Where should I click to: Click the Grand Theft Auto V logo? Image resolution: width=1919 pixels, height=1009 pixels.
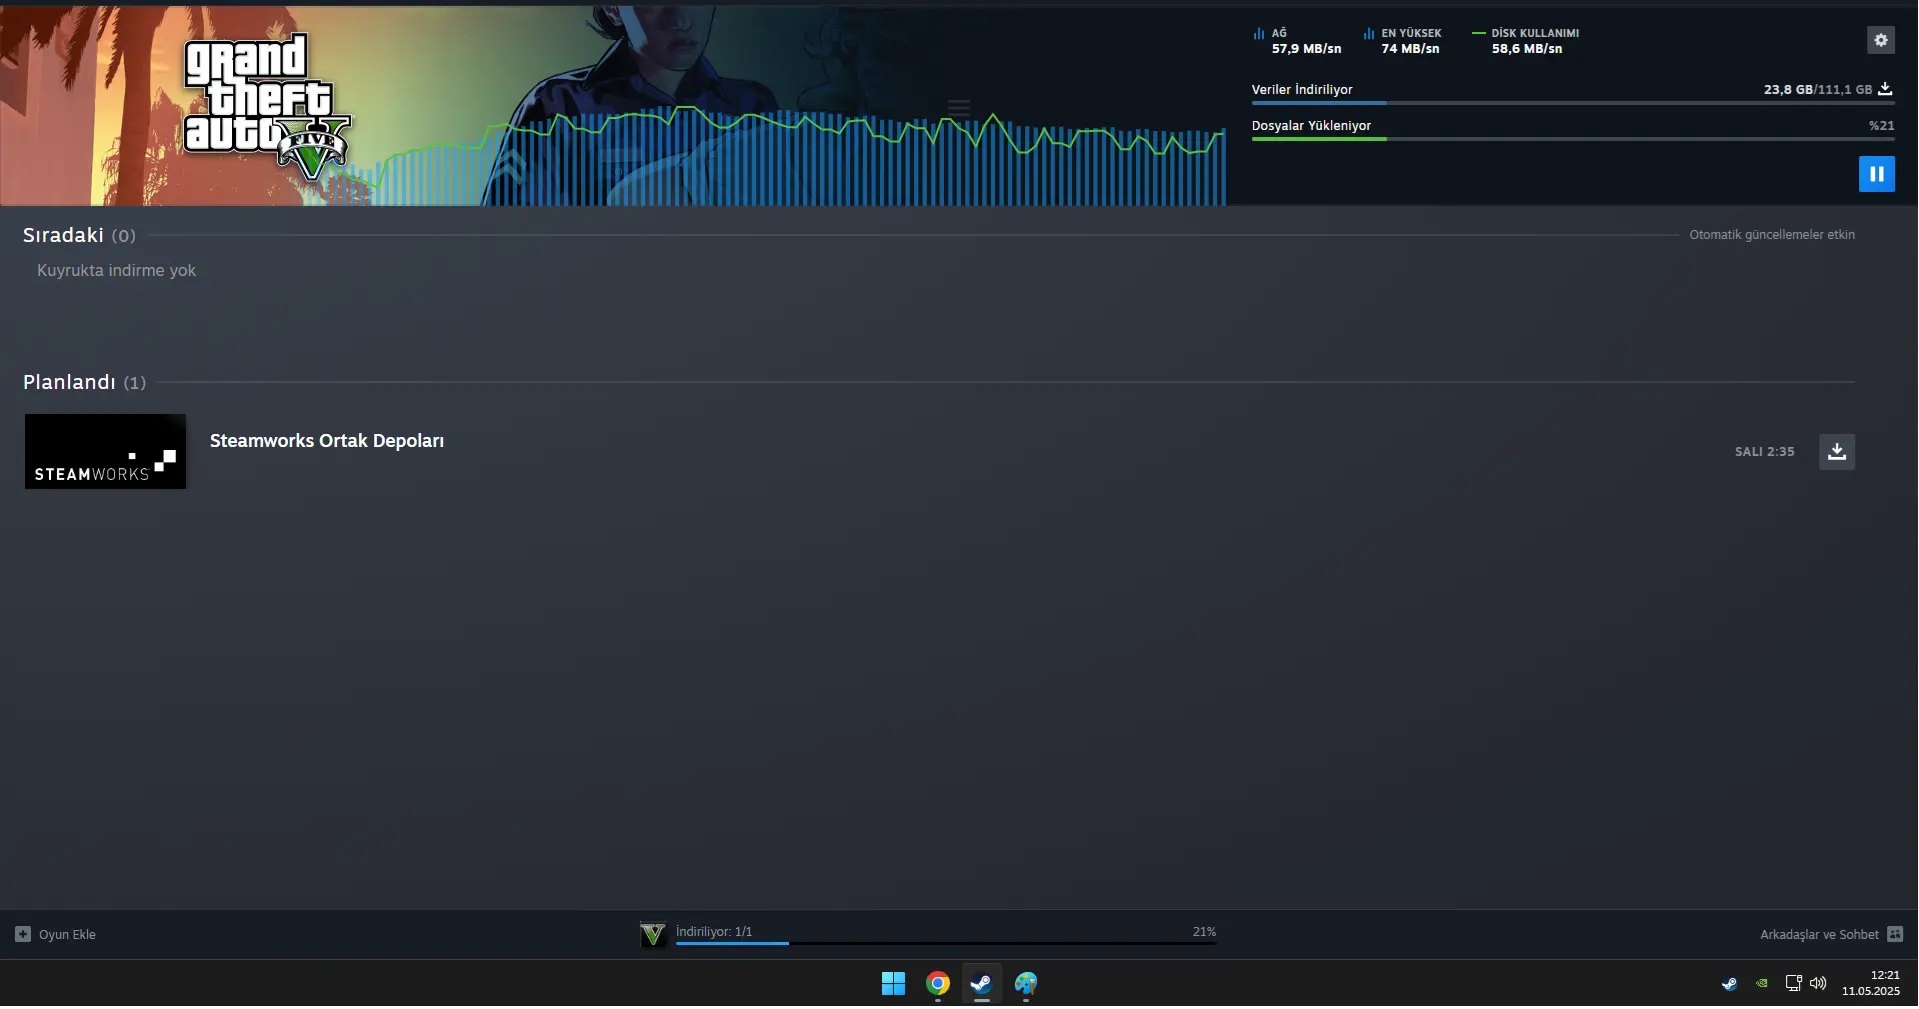click(267, 107)
